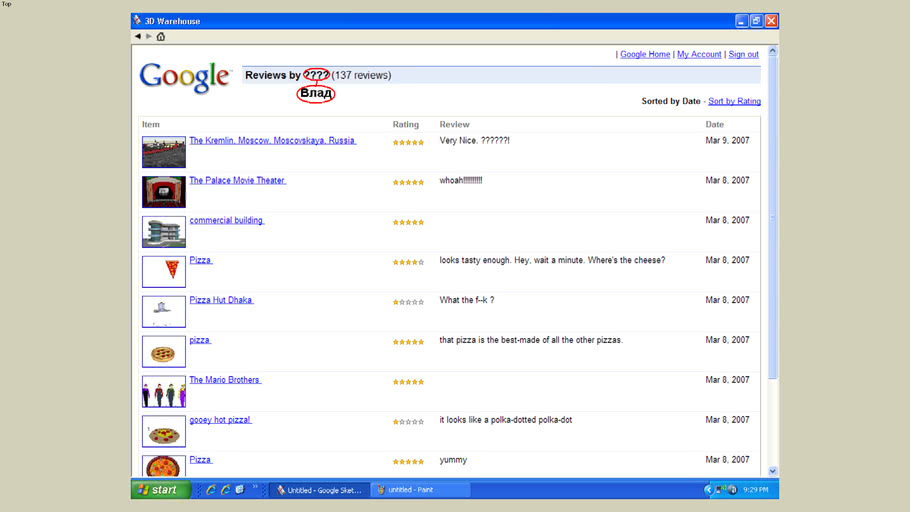The image size is (910, 512).
Task: Click the Google logo
Action: click(185, 77)
